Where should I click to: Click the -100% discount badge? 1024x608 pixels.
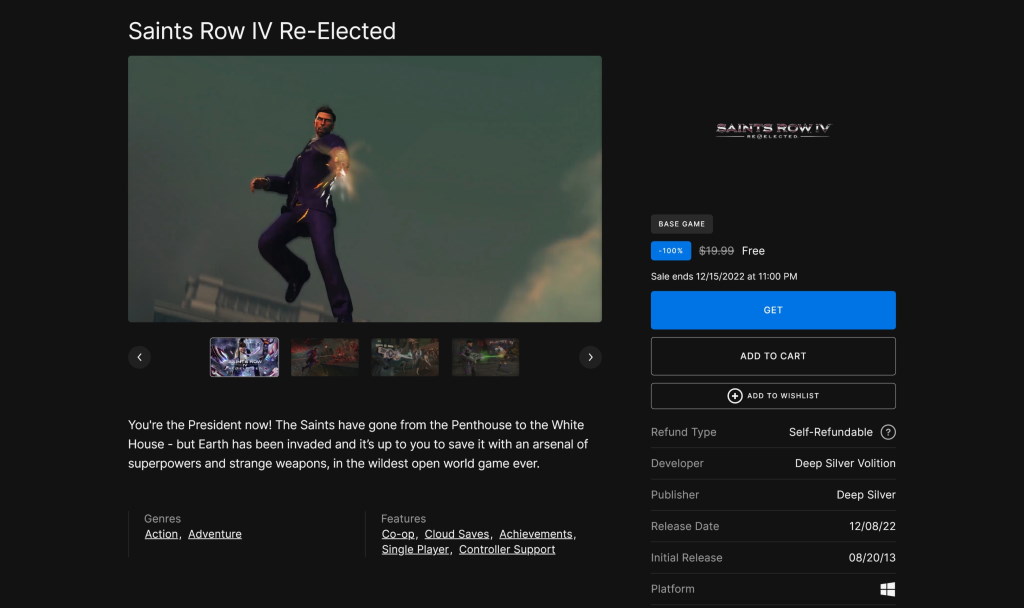coord(670,250)
